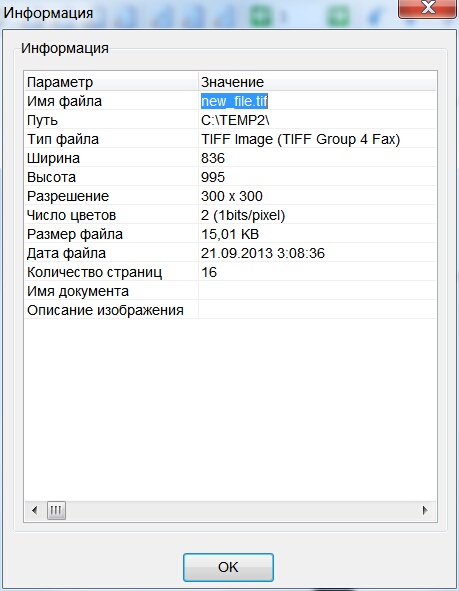Close the Информация dialog window
This screenshot has height=591, width=459.
click(x=427, y=8)
